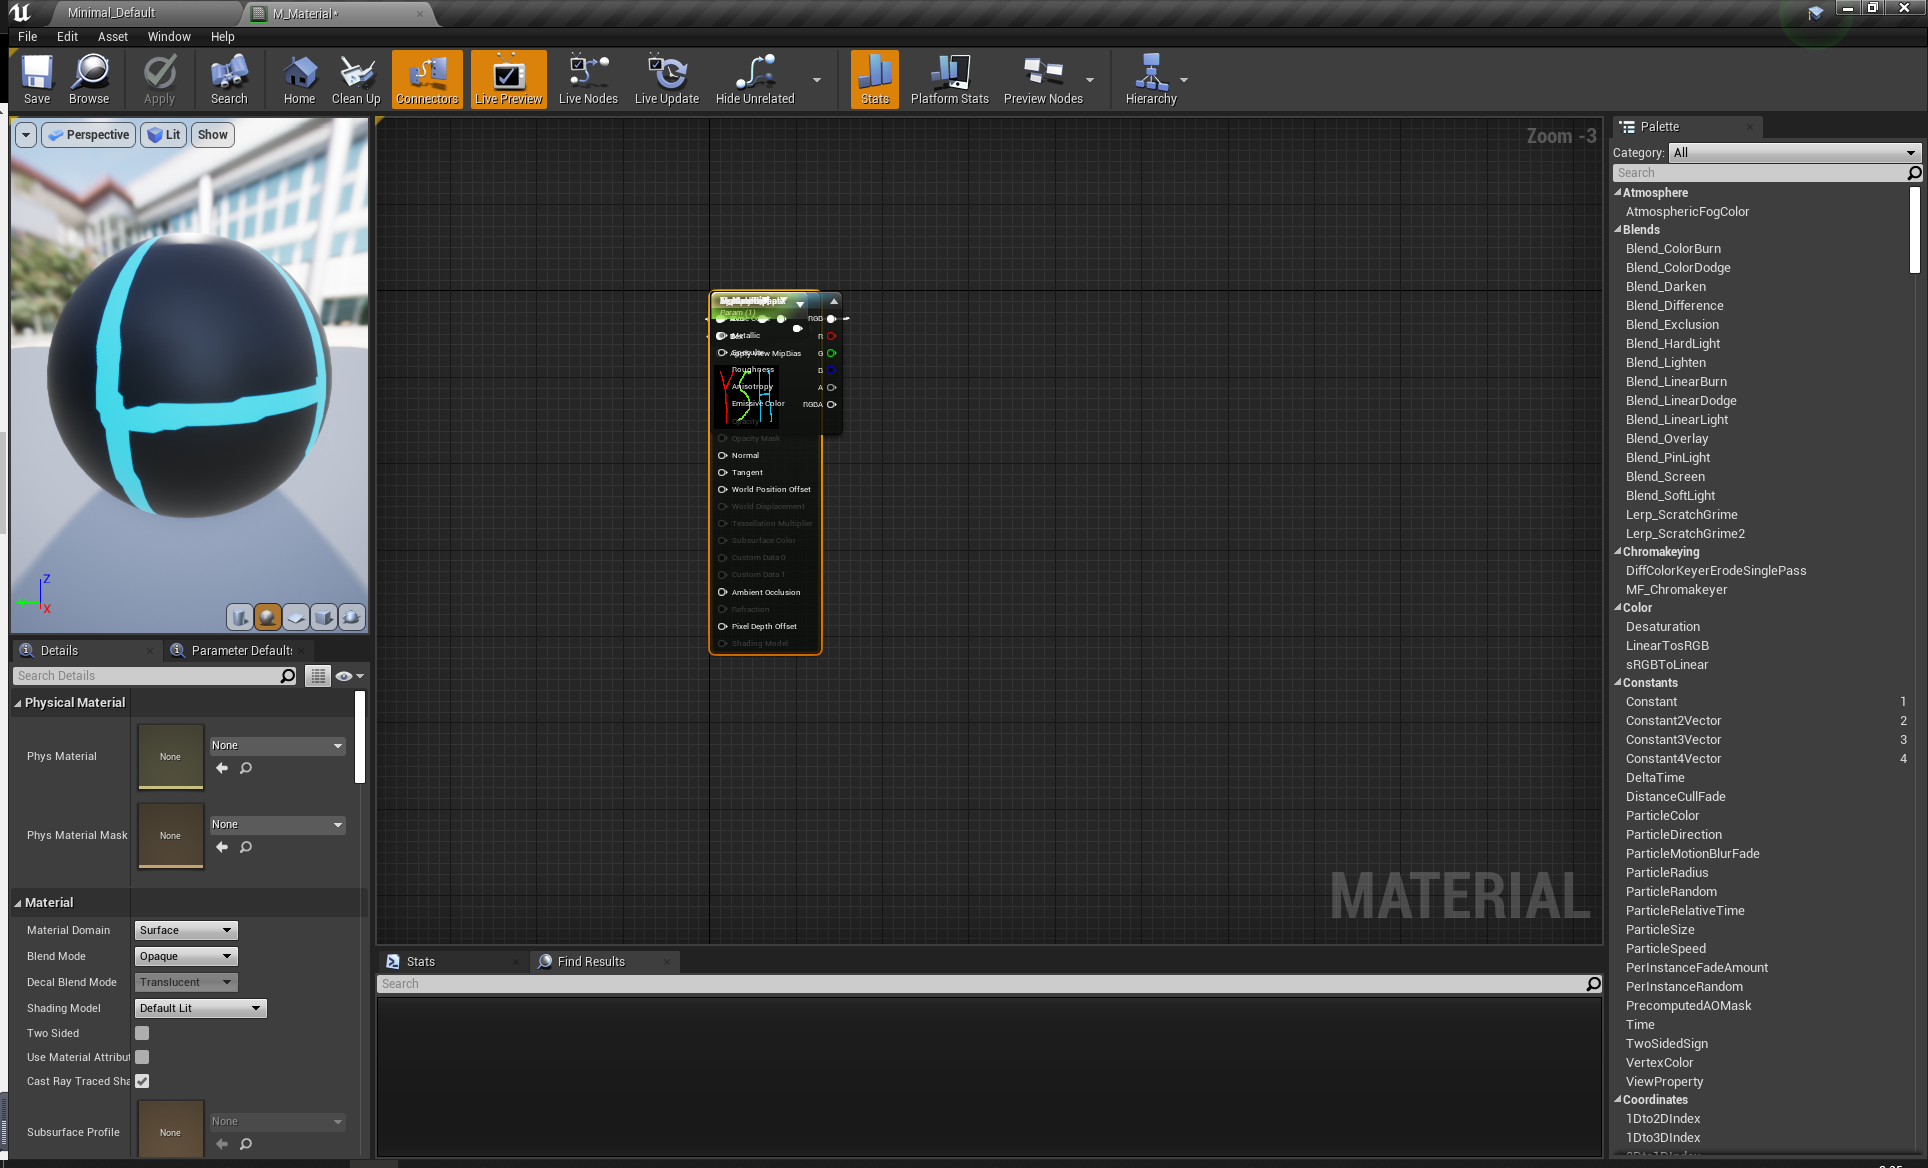The height and width of the screenshot is (1168, 1928).
Task: Enable Live Preview in the toolbar
Action: (508, 79)
